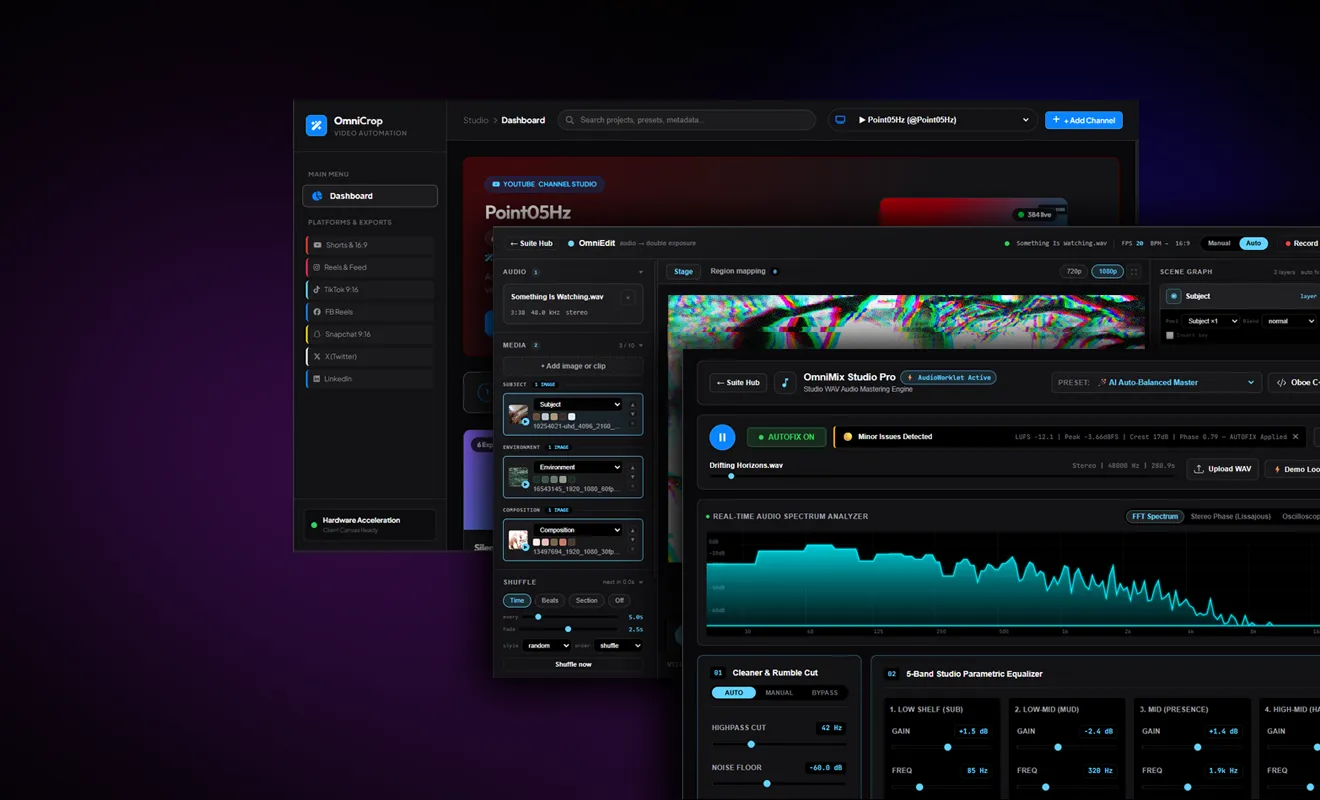Select the Stereo Phase (Lissajous) tab
Image resolution: width=1320 pixels, height=800 pixels.
pos(1229,517)
